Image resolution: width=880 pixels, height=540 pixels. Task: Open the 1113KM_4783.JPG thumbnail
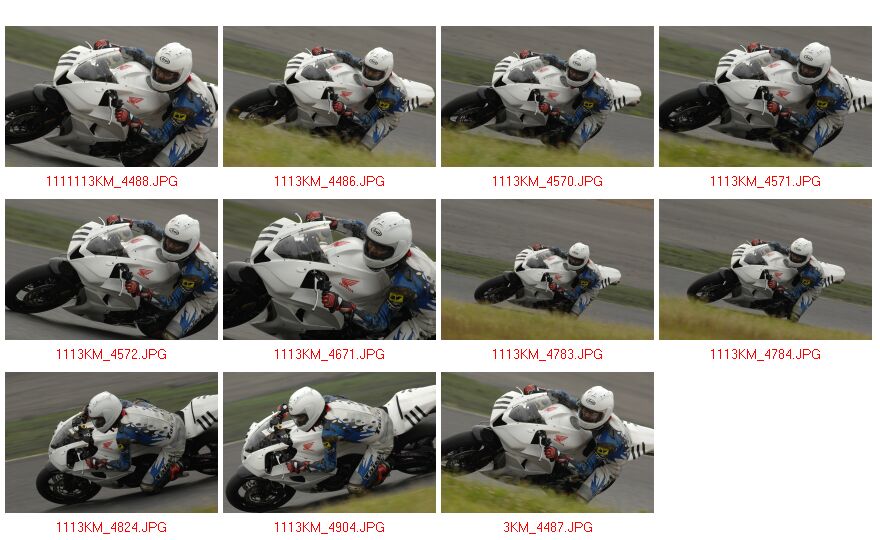click(x=547, y=269)
